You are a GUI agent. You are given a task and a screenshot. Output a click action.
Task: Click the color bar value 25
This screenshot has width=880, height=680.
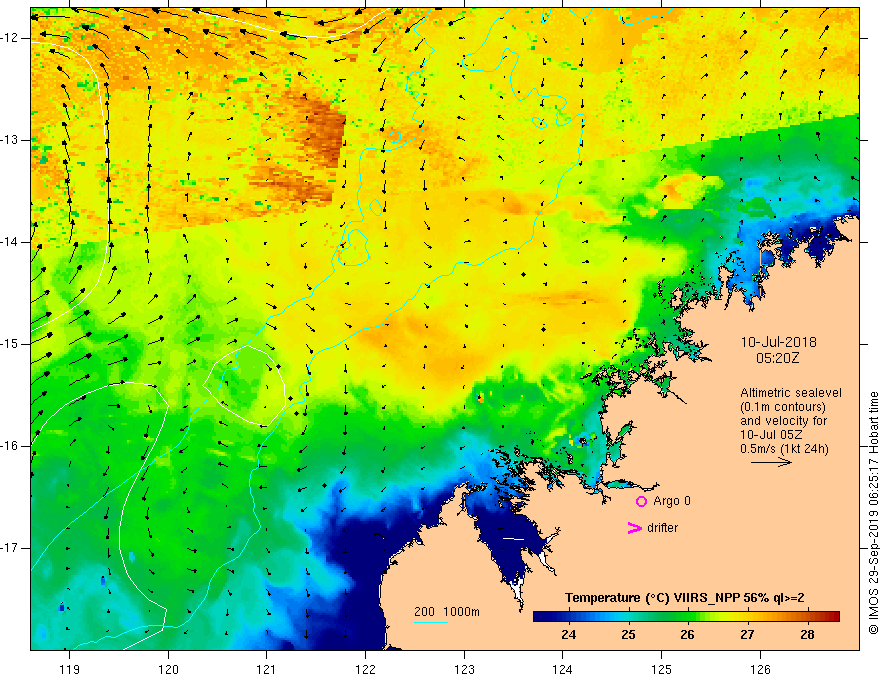coord(628,635)
